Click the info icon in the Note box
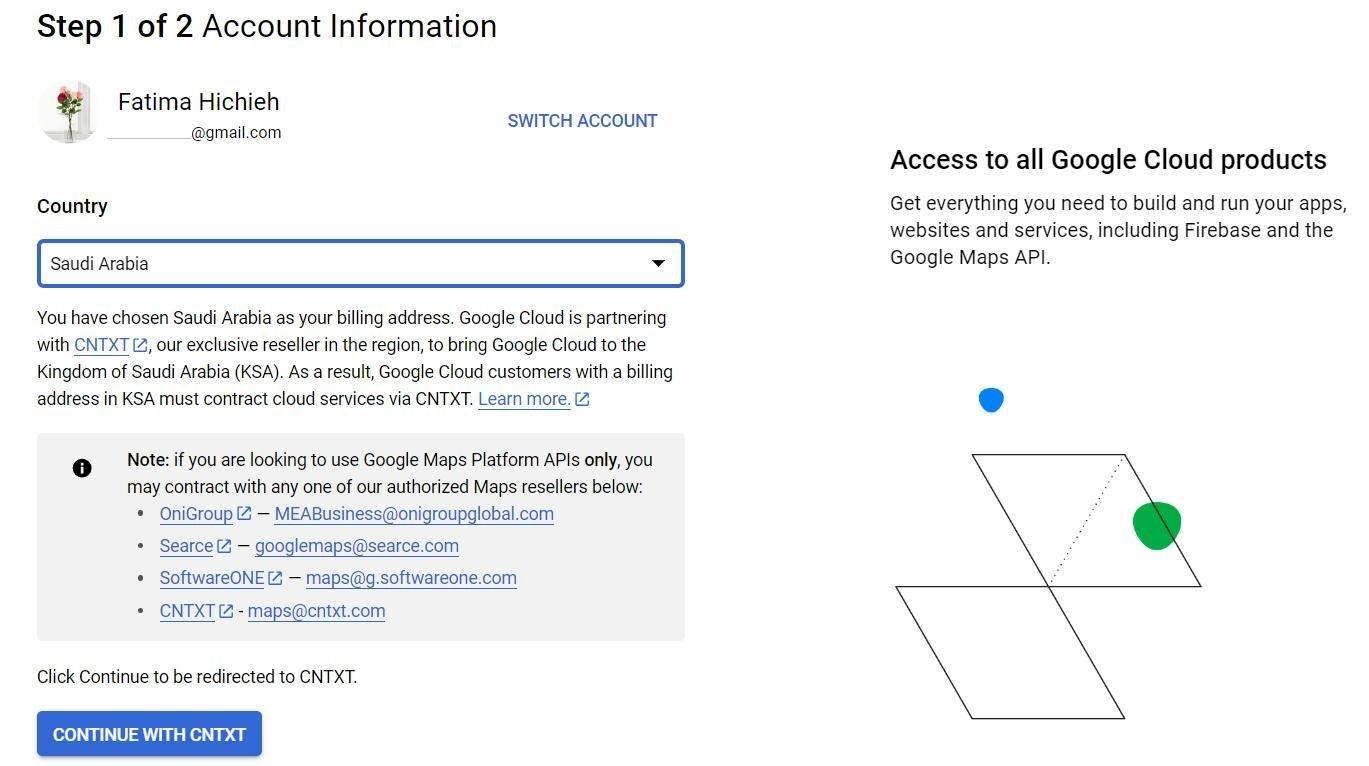Image resolution: width=1369 pixels, height=766 pixels. [x=82, y=467]
